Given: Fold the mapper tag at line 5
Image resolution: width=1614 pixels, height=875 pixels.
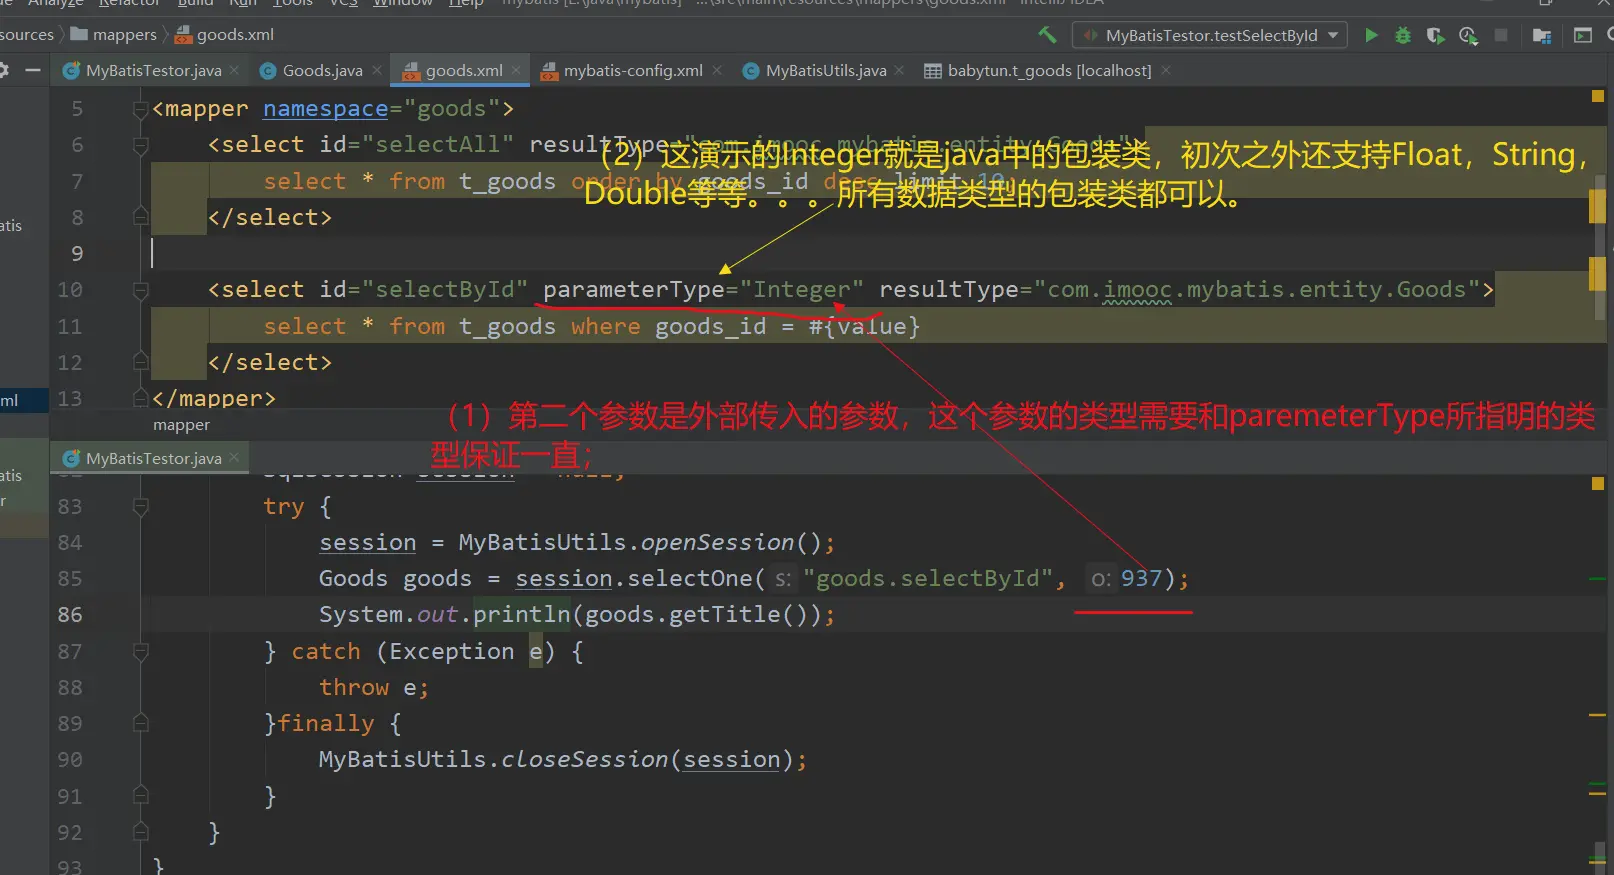Looking at the screenshot, I should [x=141, y=109].
